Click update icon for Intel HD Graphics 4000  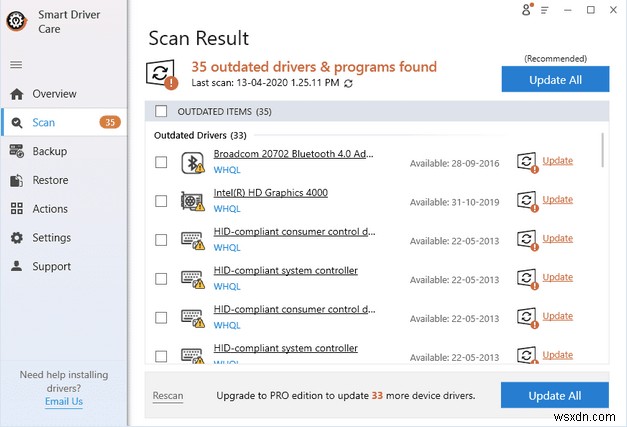pyautogui.click(x=526, y=200)
